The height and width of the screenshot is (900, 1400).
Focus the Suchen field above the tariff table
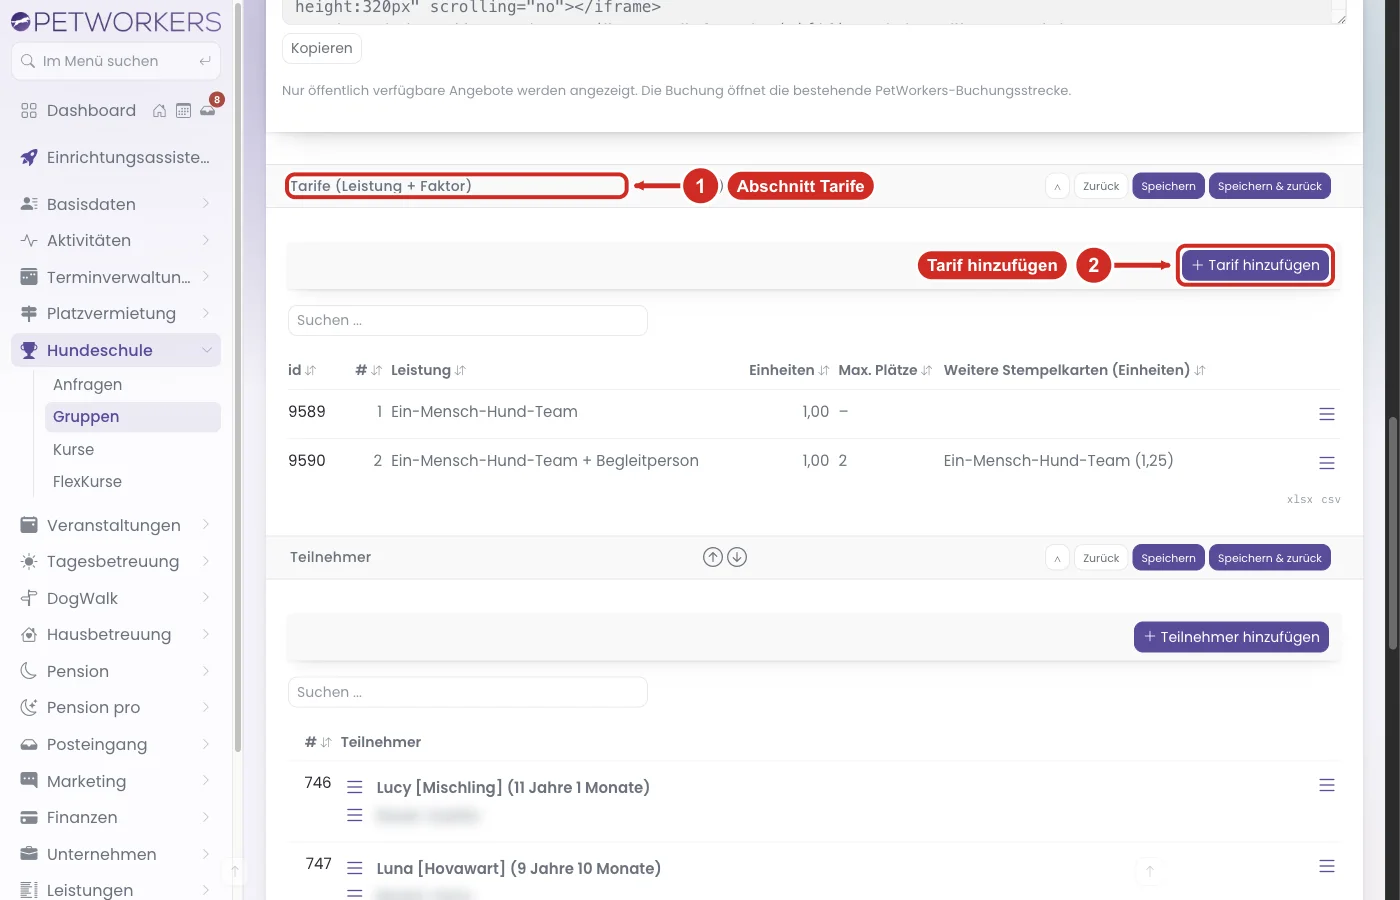[468, 320]
